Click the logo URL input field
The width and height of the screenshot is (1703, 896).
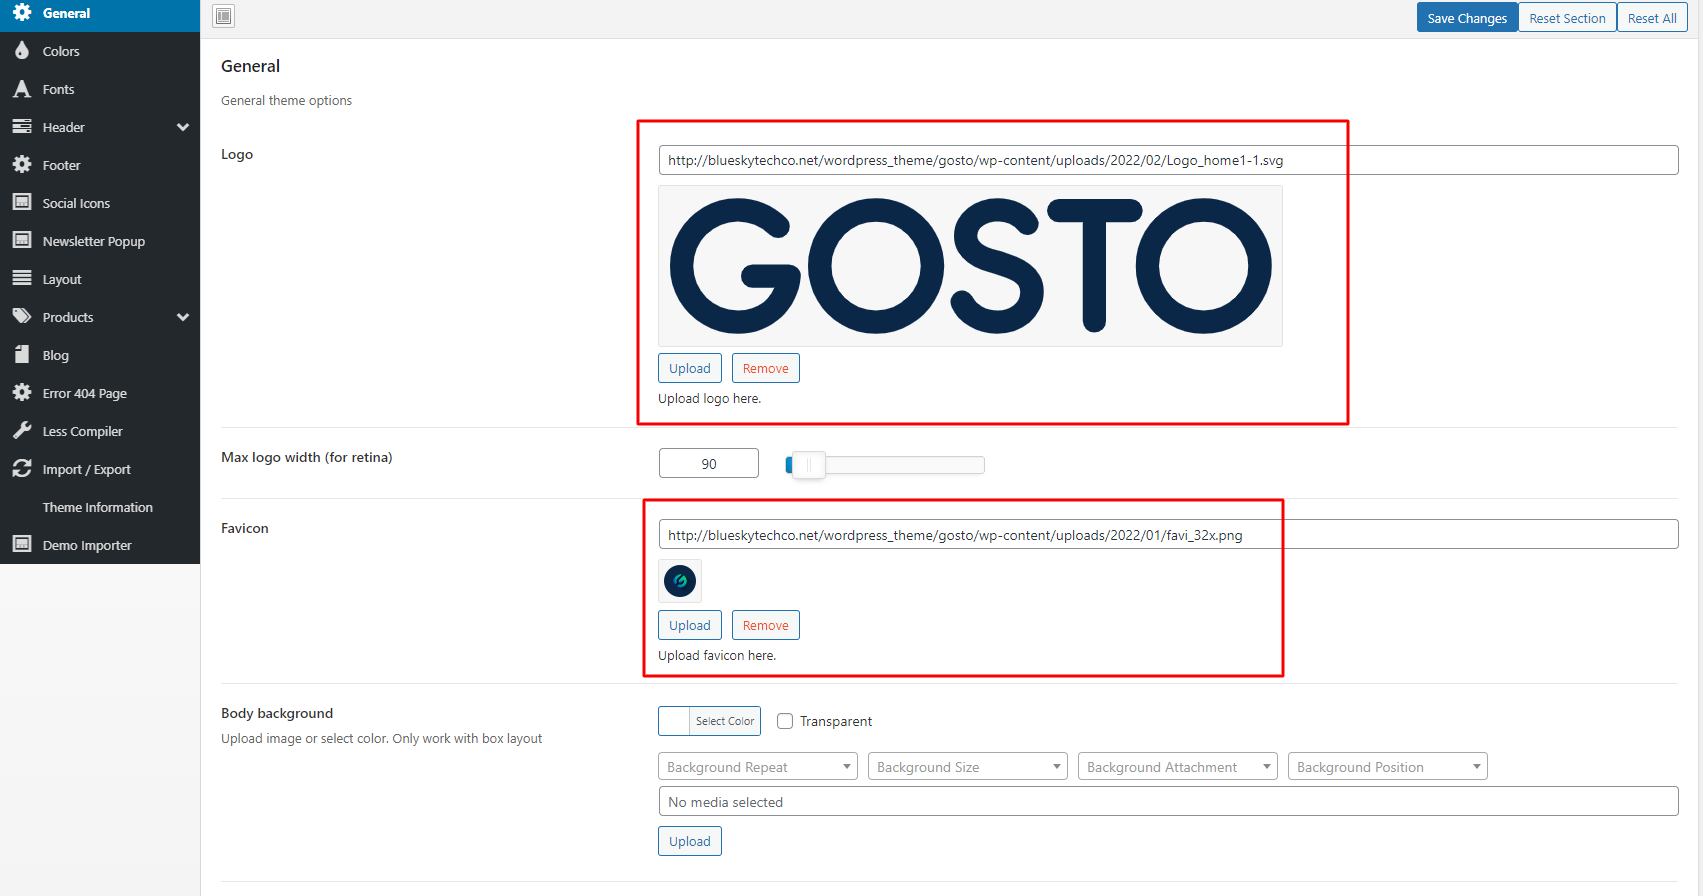click(1168, 160)
